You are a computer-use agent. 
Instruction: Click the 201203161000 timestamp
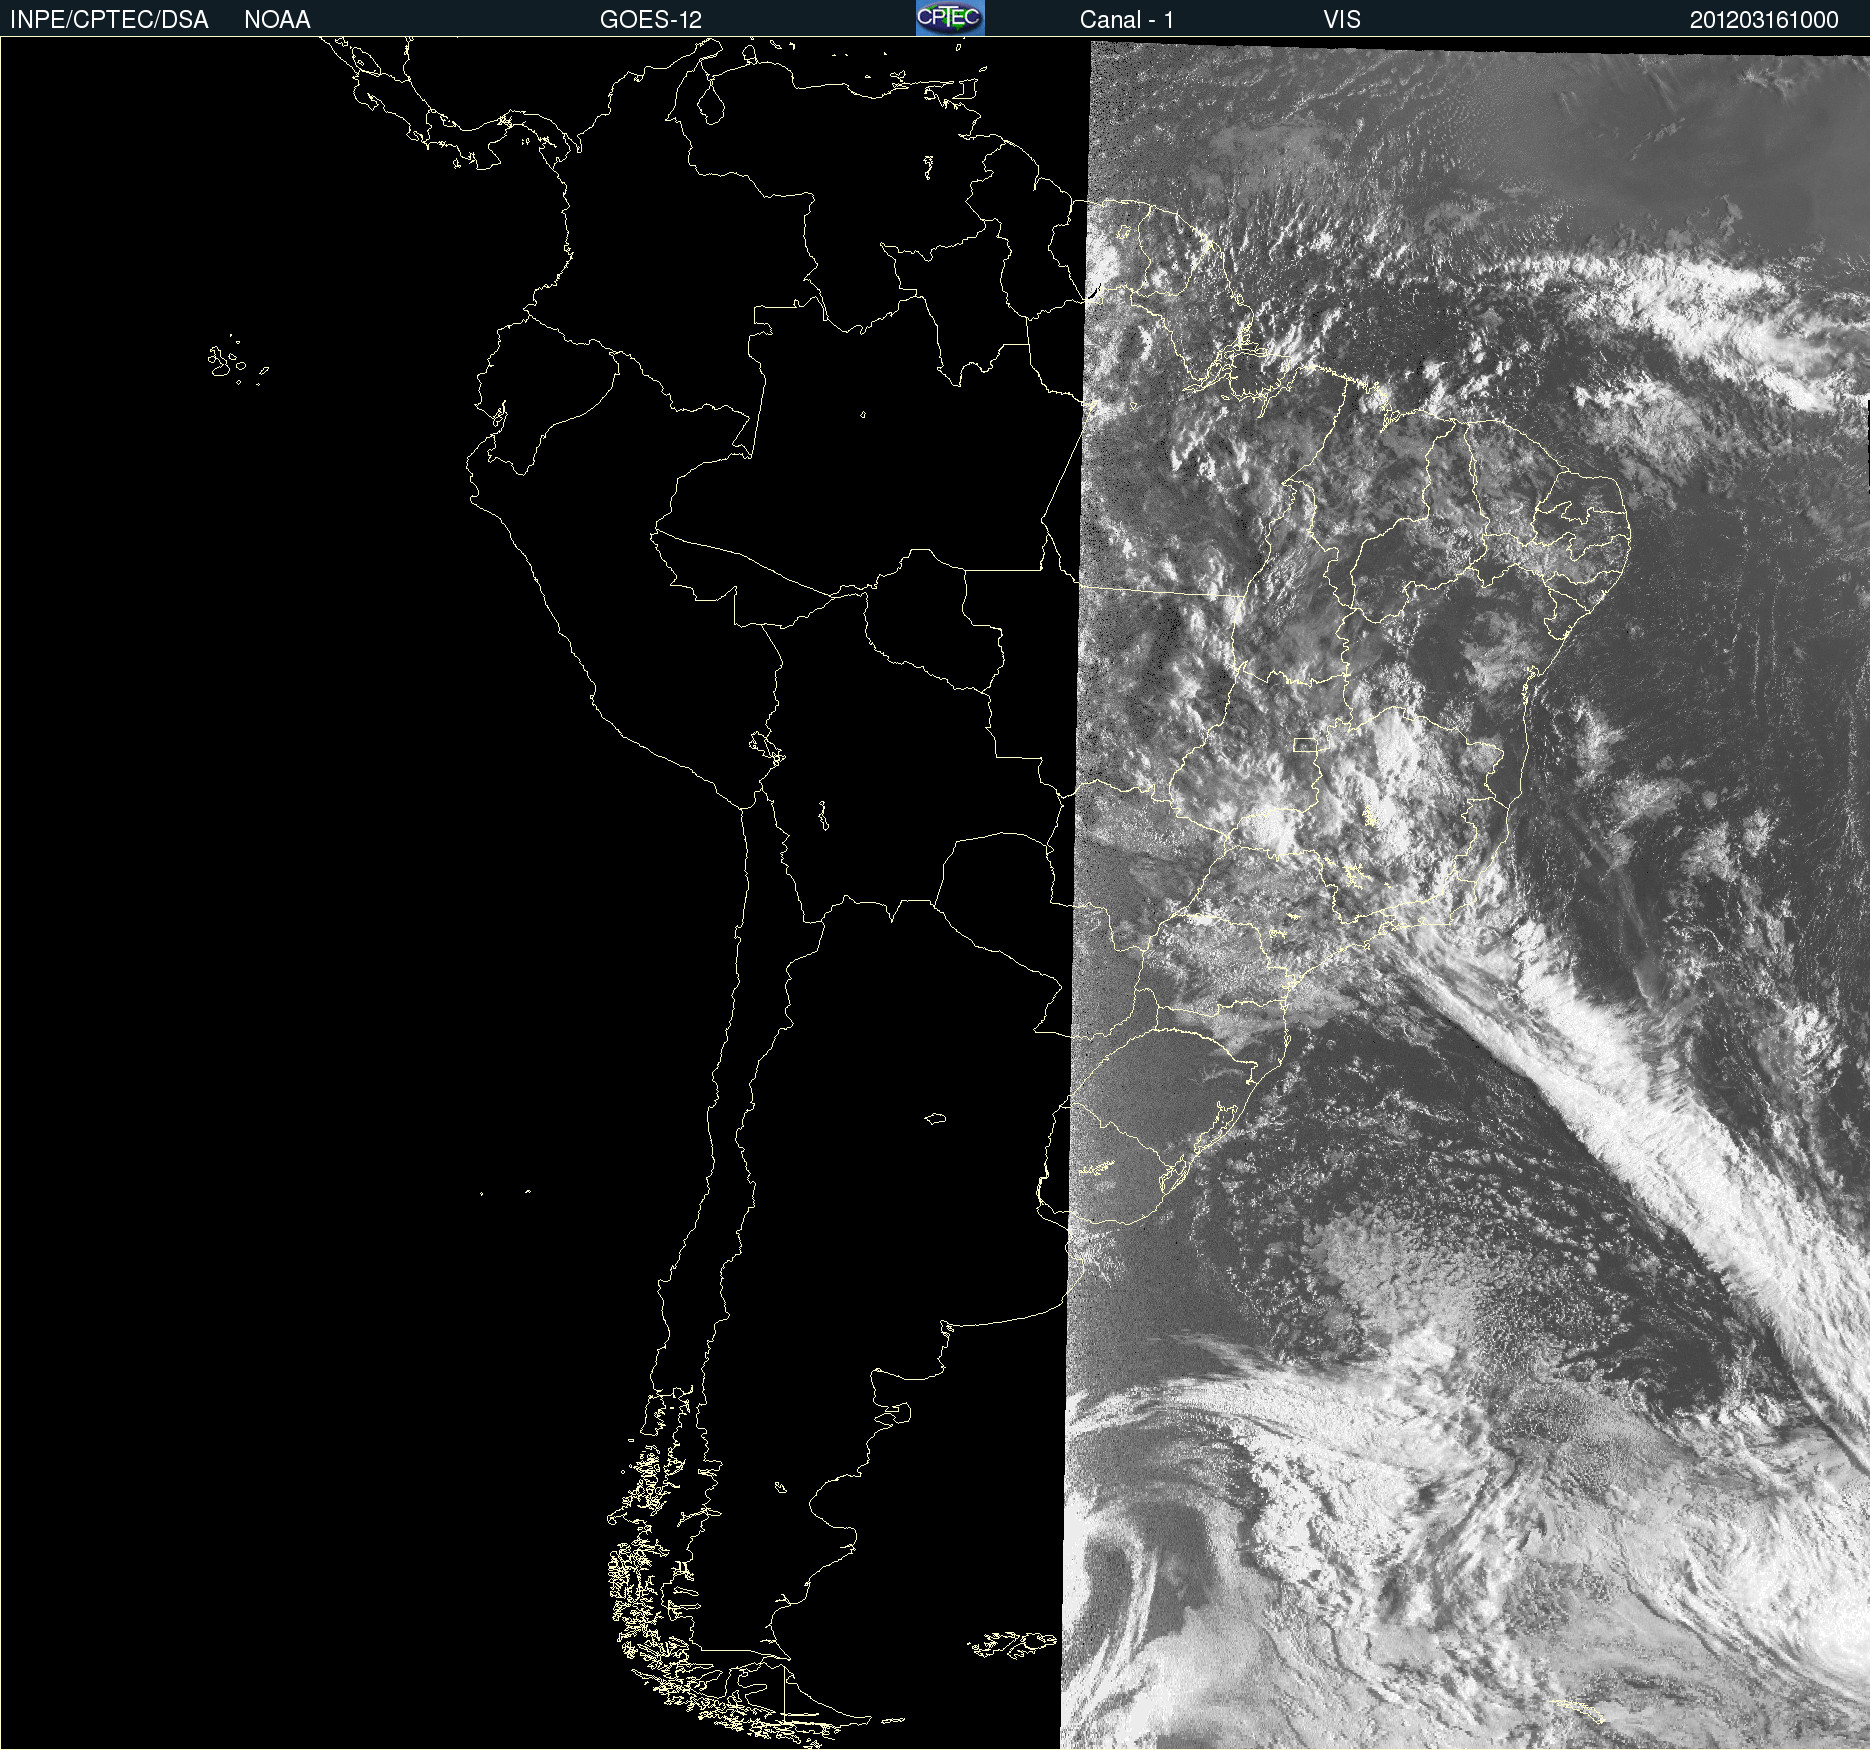click(1764, 20)
